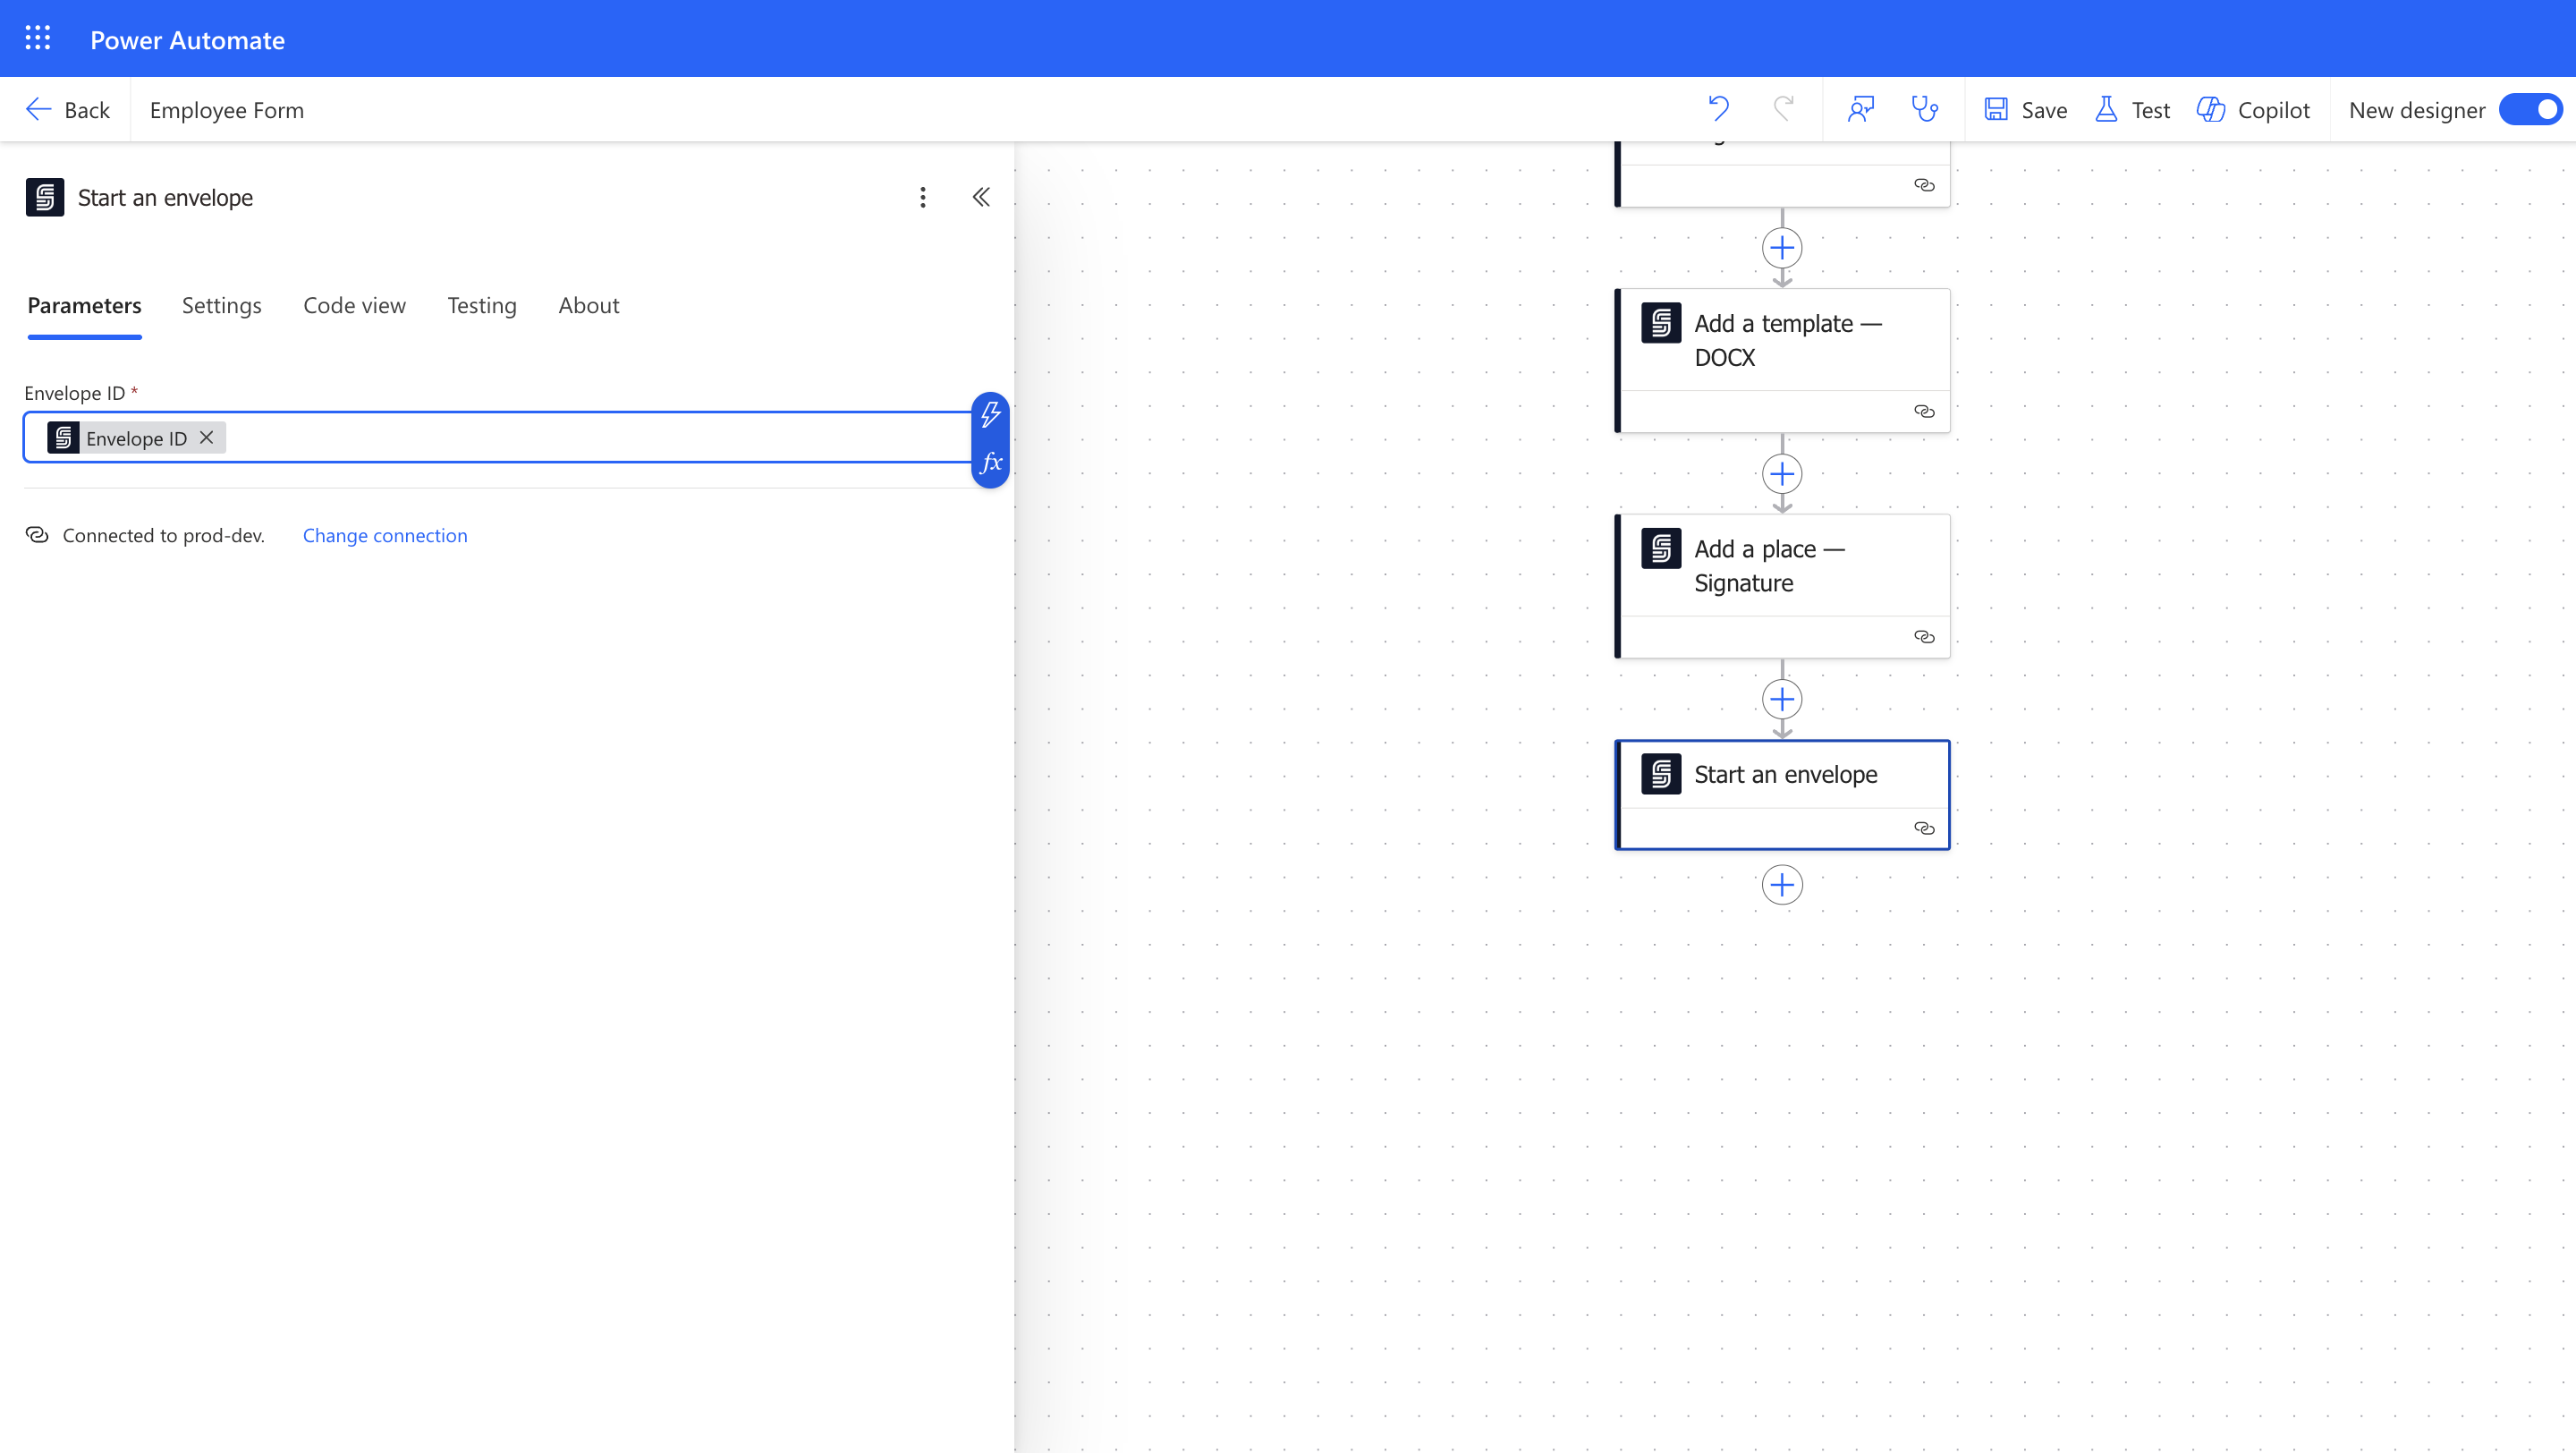Open the fx expression editor
Viewport: 2576px width, 1453px height.
coord(991,462)
